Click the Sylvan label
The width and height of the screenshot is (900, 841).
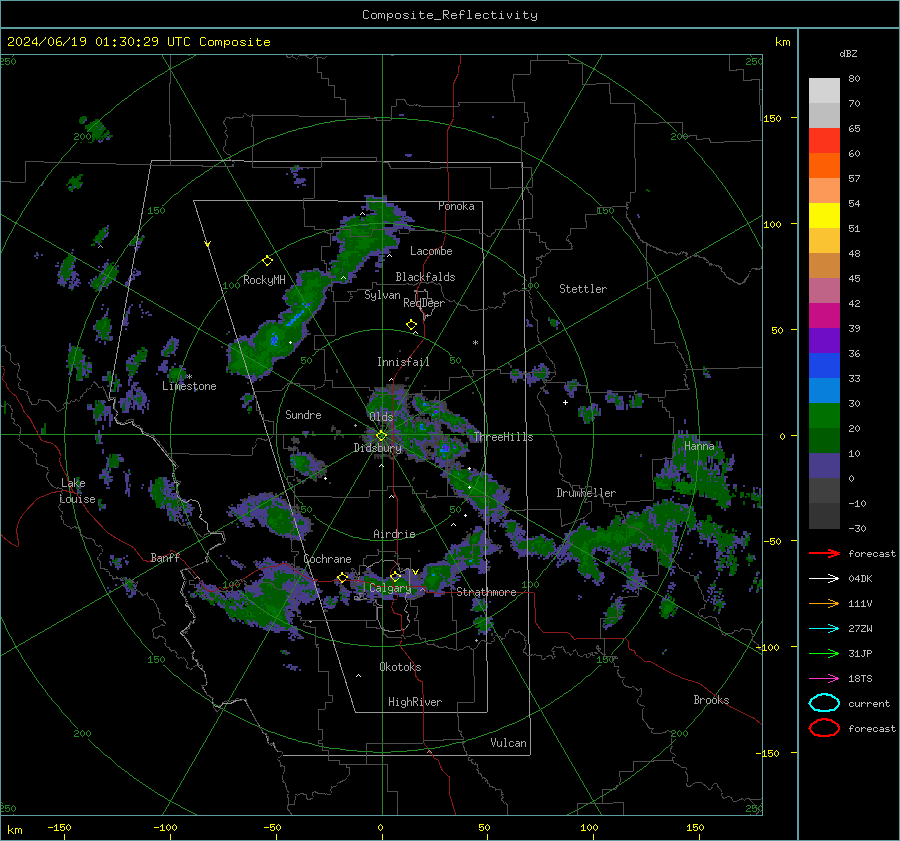tap(382, 294)
